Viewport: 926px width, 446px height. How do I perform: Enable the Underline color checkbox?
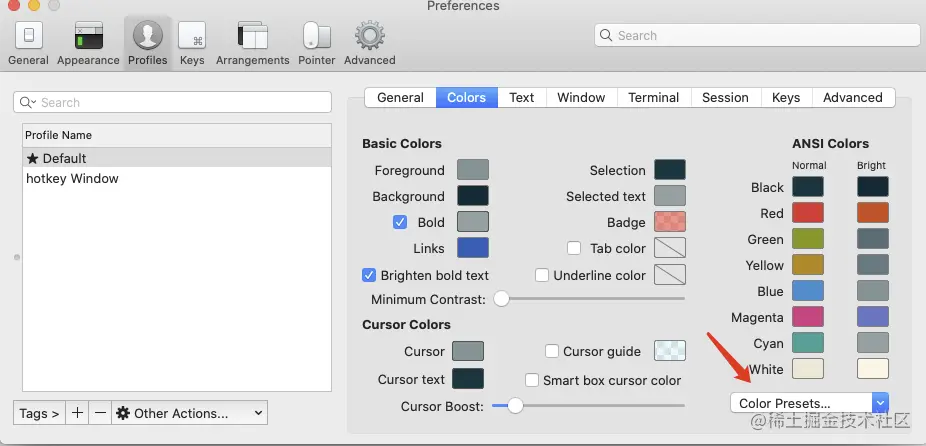(542, 275)
